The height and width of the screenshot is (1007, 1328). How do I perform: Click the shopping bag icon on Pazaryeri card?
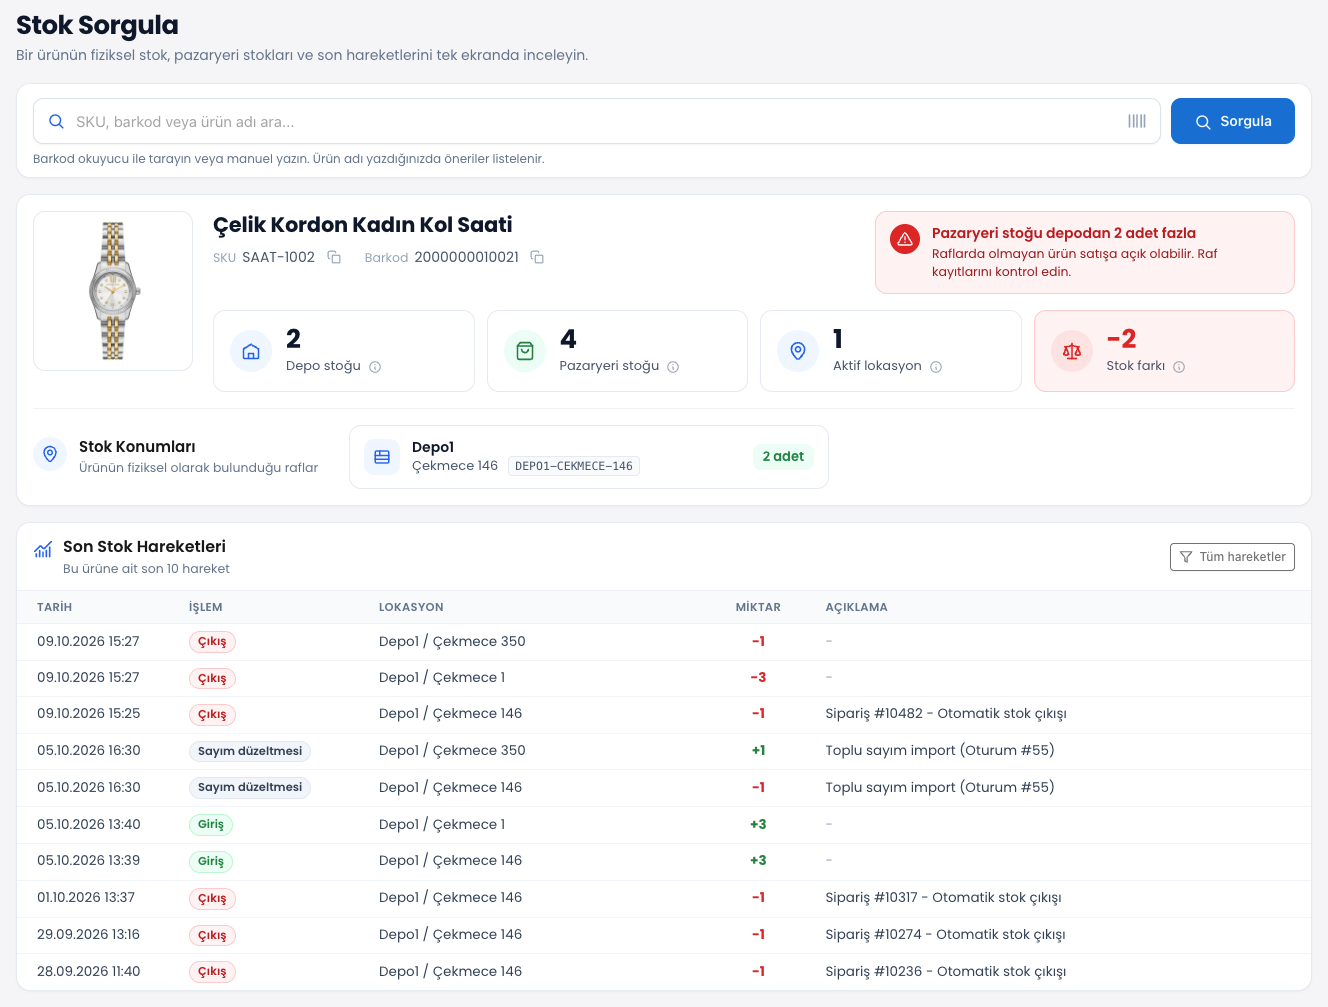click(x=525, y=351)
